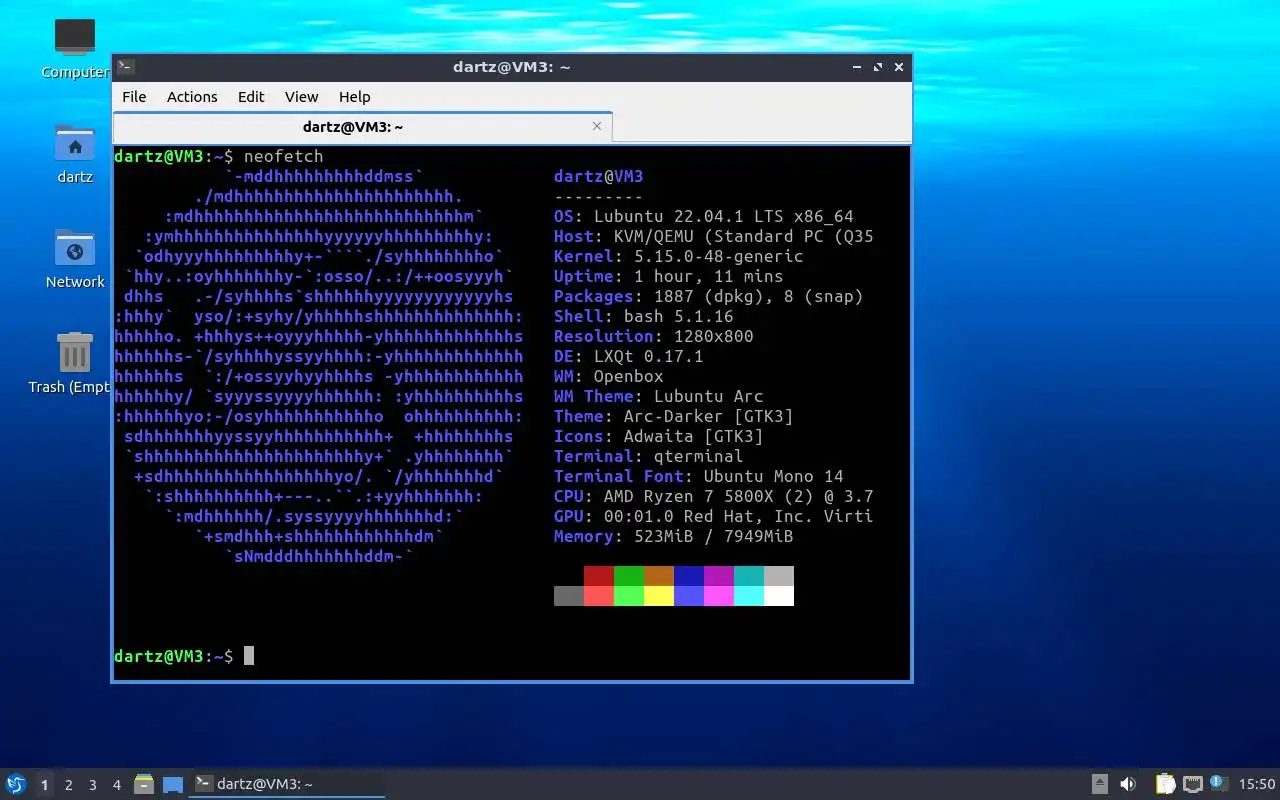Open the clipboard manager tray icon

(x=1165, y=784)
